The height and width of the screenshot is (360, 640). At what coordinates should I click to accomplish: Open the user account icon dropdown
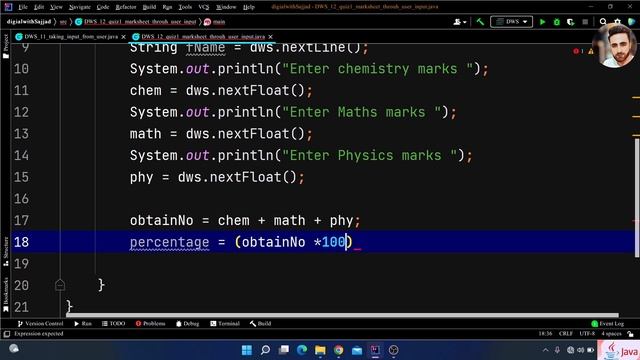click(460, 22)
